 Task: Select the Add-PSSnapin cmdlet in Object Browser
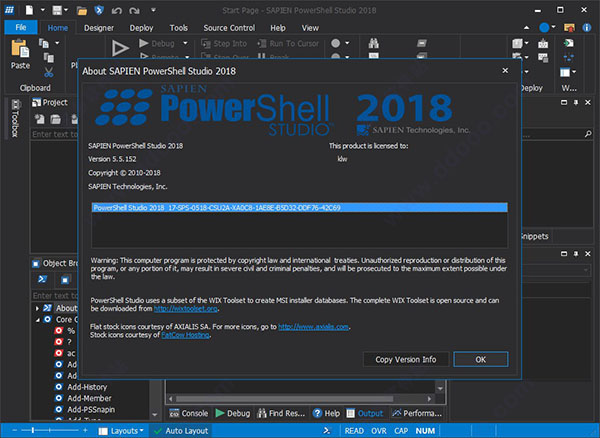tap(91, 410)
